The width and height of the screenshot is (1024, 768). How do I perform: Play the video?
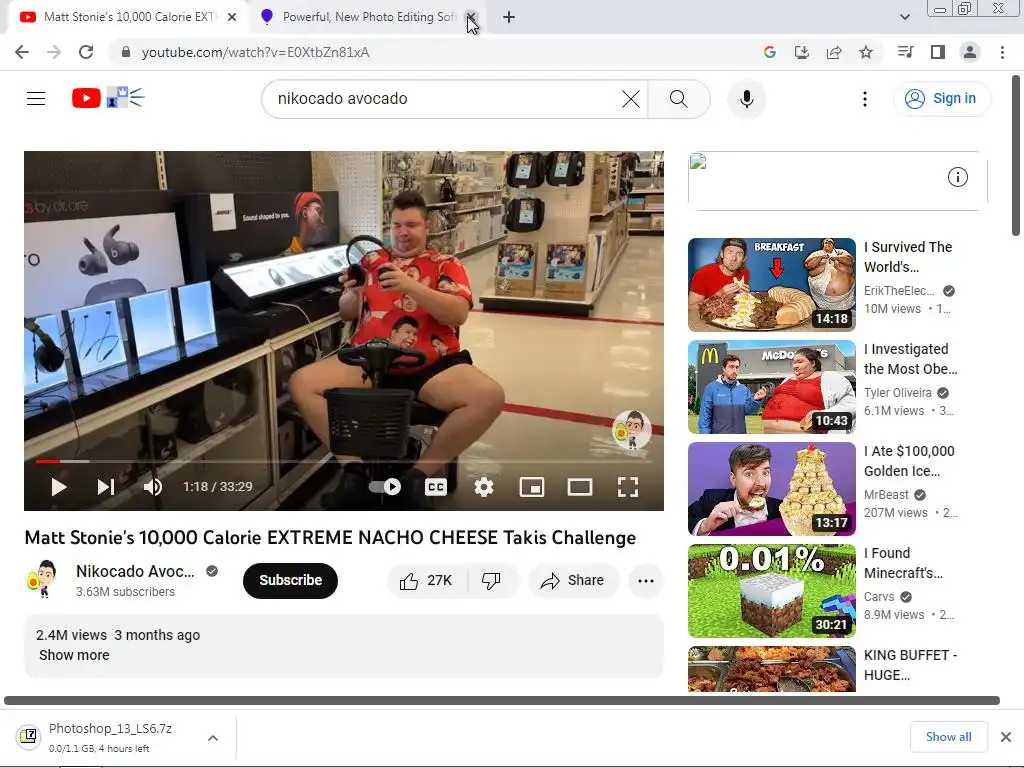coord(59,487)
